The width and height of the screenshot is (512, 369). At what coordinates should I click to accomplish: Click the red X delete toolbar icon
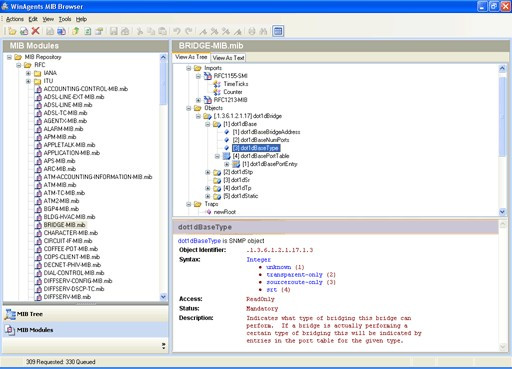pyautogui.click(x=35, y=31)
